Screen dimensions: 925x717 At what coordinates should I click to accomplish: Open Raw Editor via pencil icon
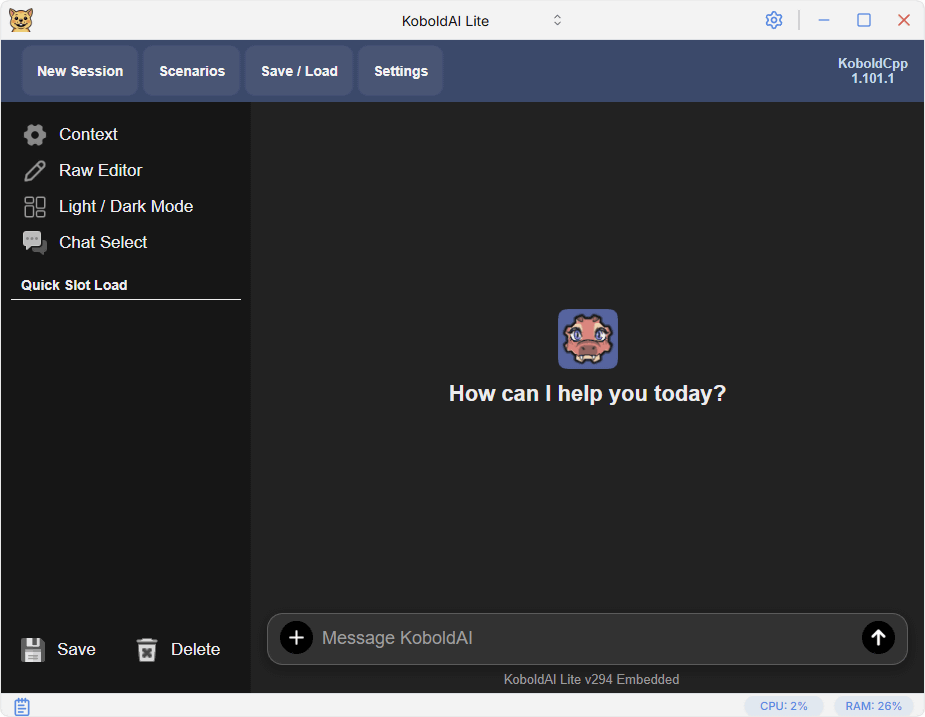point(35,171)
